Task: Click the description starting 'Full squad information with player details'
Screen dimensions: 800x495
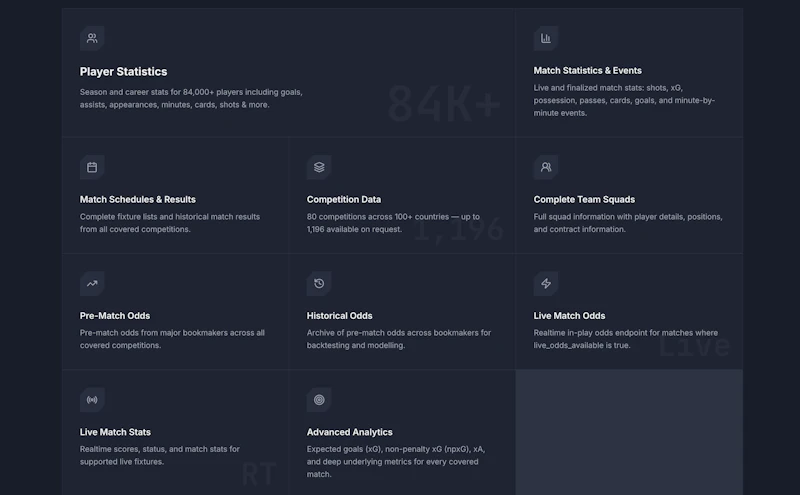Action: 628,223
